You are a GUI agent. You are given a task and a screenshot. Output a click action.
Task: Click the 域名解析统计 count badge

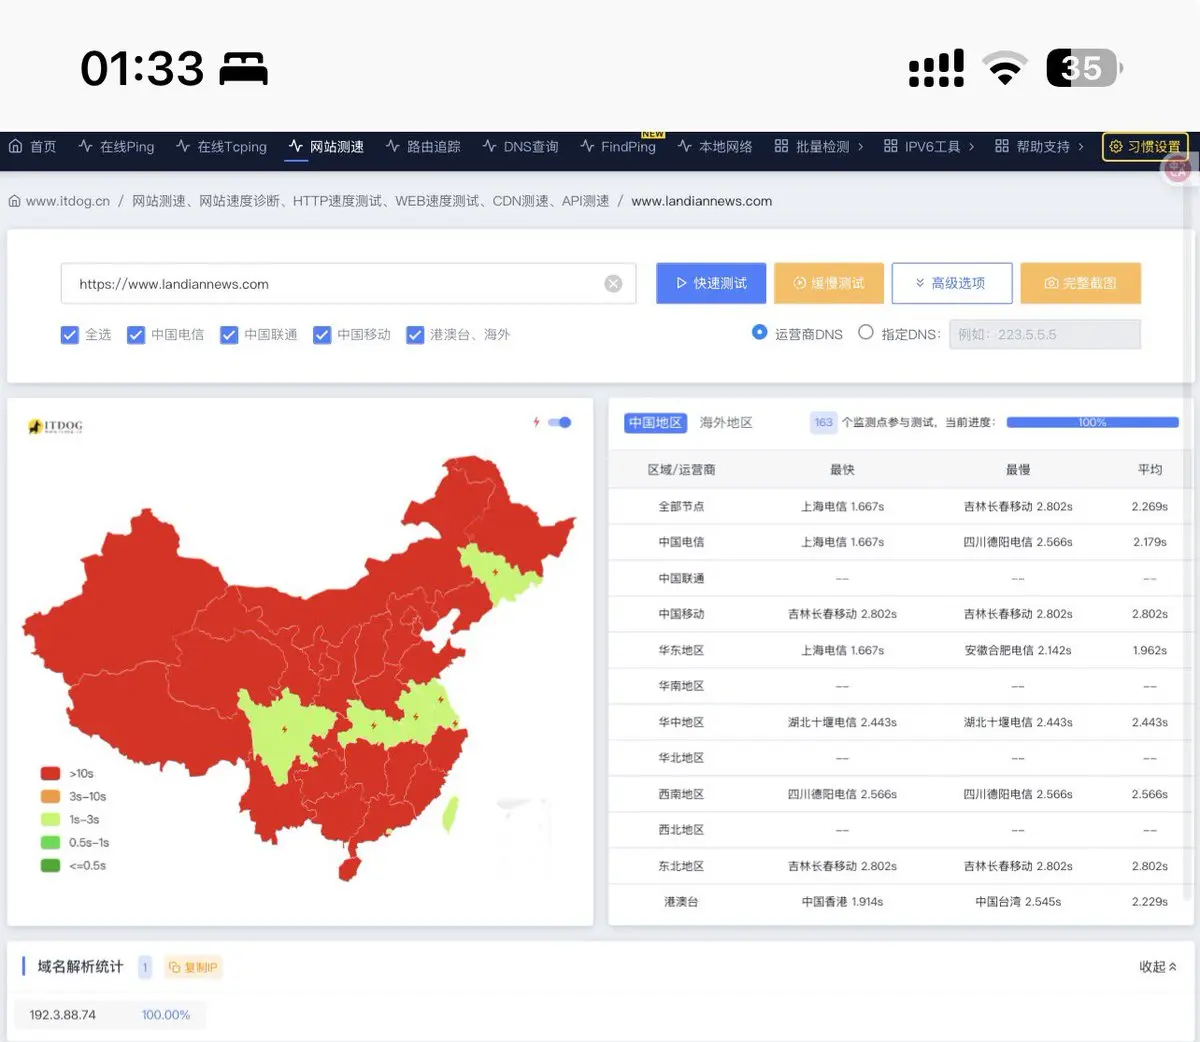point(145,967)
